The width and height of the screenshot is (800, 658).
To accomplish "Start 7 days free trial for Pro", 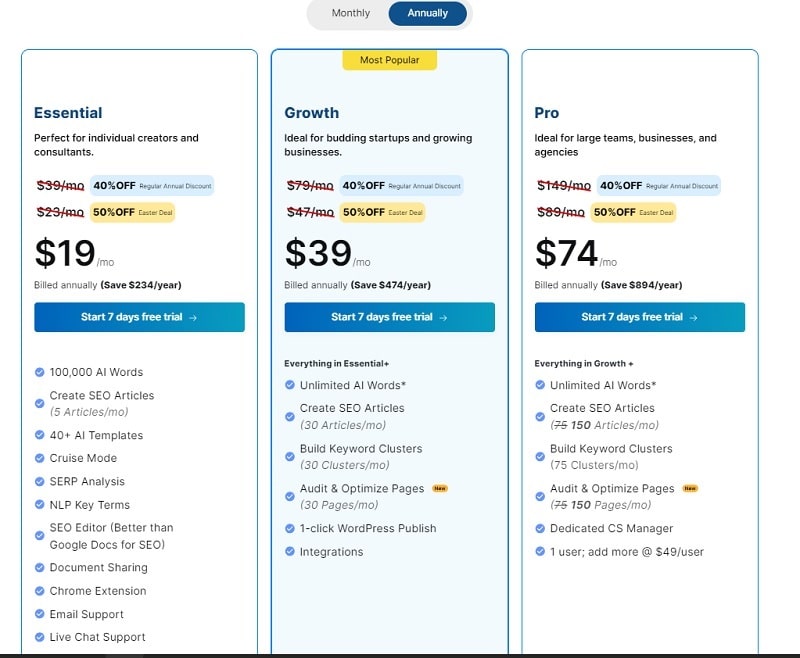I will pos(639,317).
